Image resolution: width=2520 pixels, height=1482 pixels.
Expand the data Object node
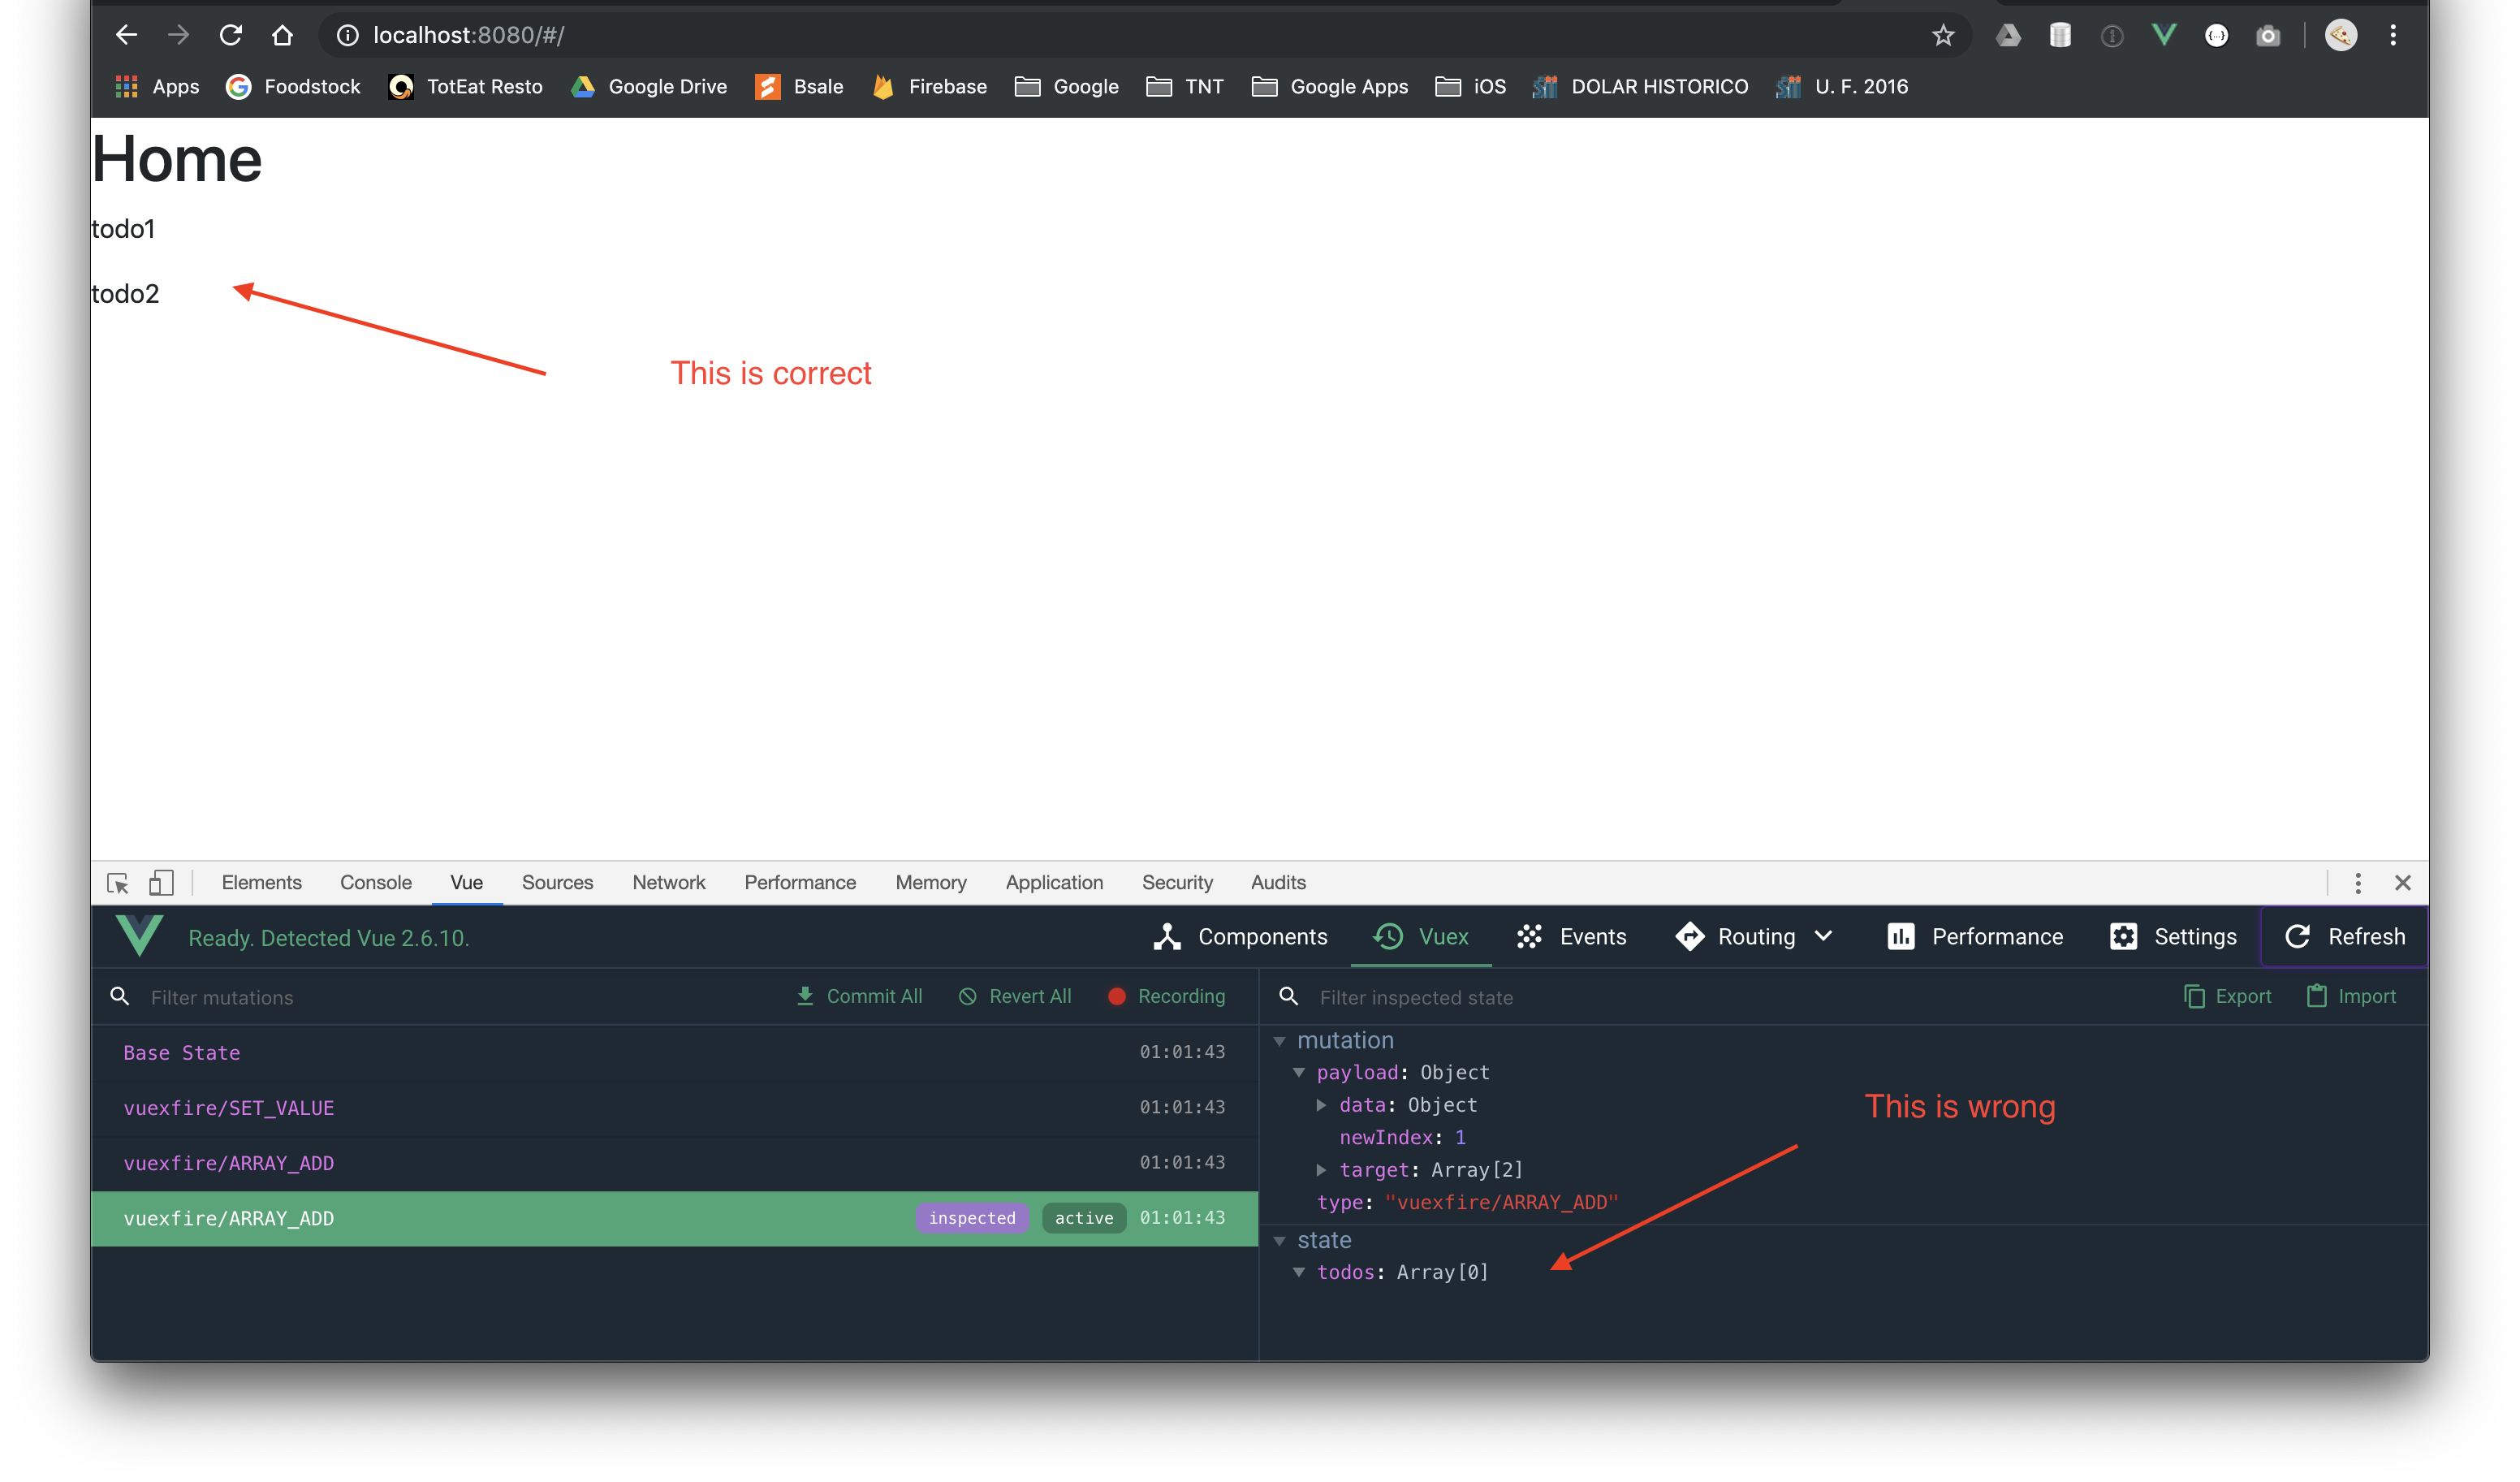pyautogui.click(x=1321, y=1105)
